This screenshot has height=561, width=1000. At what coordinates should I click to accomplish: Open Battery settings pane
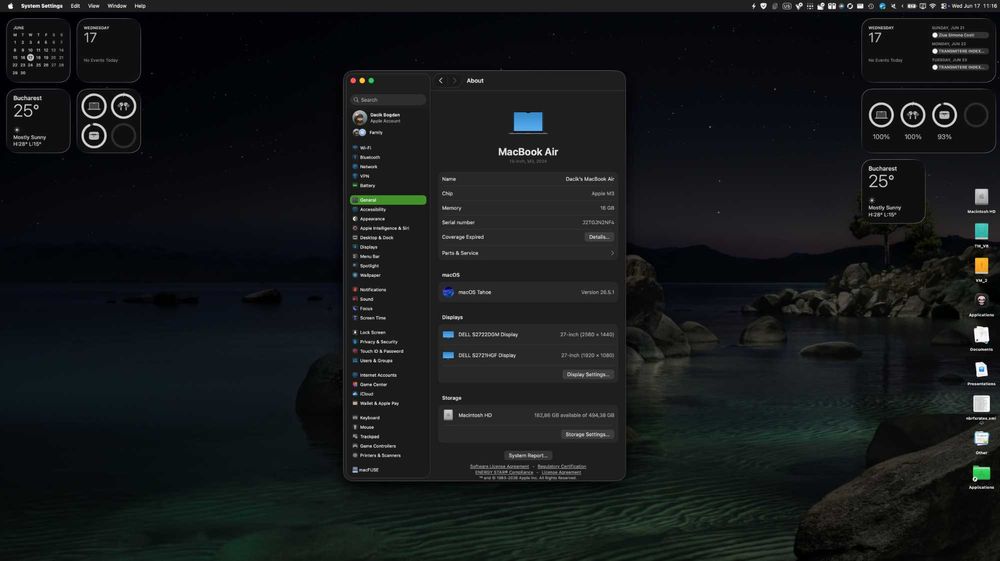point(388,186)
